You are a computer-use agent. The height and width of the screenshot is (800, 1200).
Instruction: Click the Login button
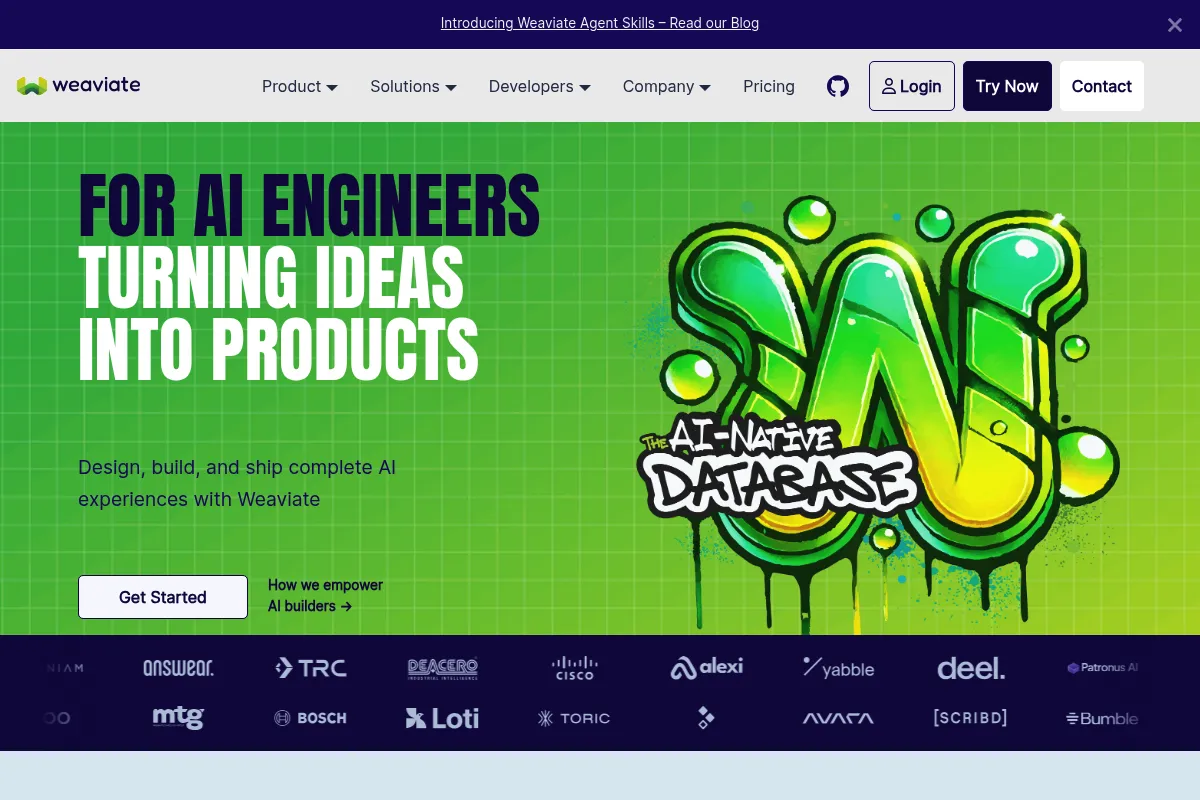click(912, 86)
